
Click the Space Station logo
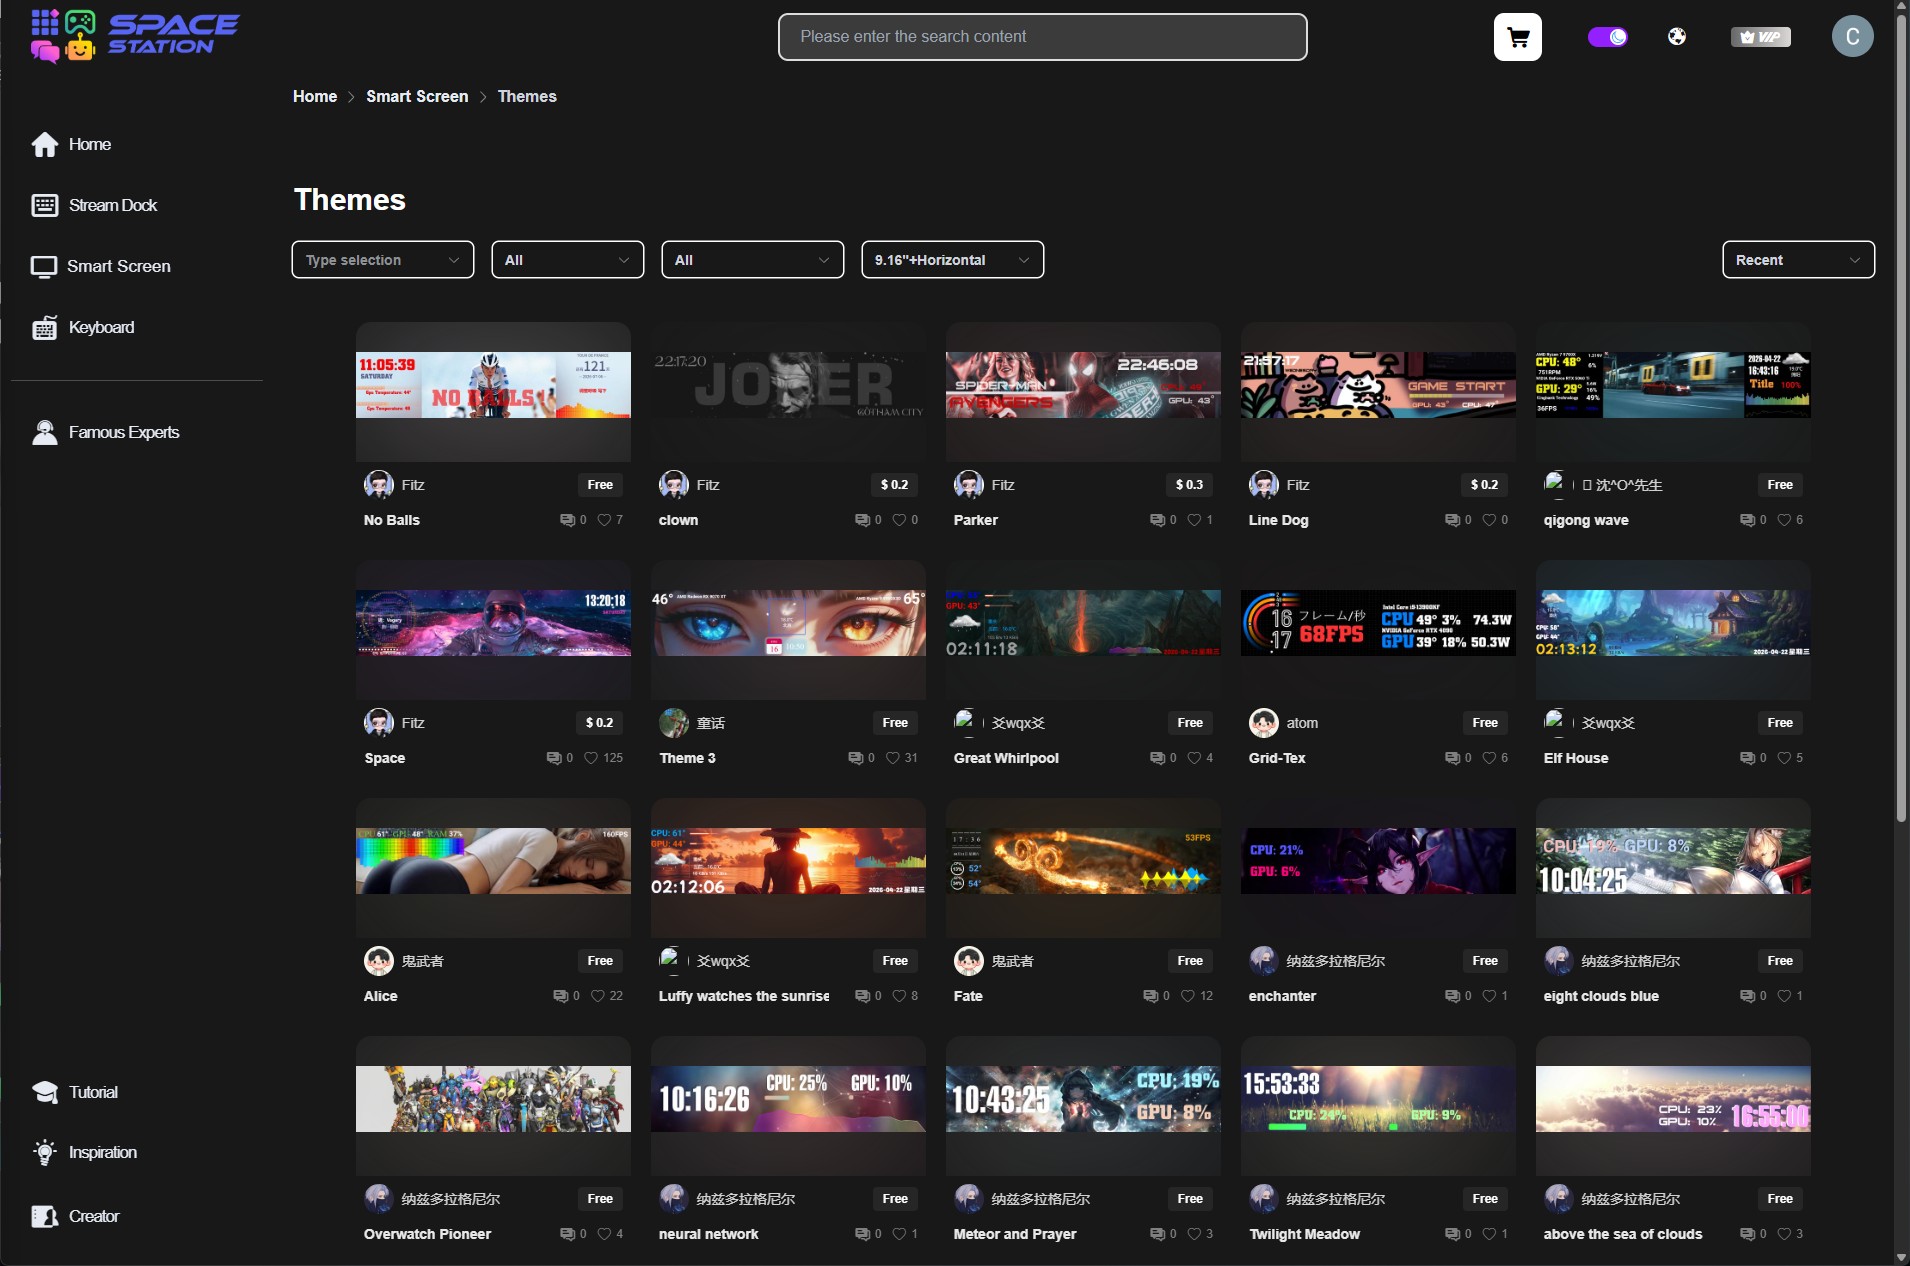135,36
